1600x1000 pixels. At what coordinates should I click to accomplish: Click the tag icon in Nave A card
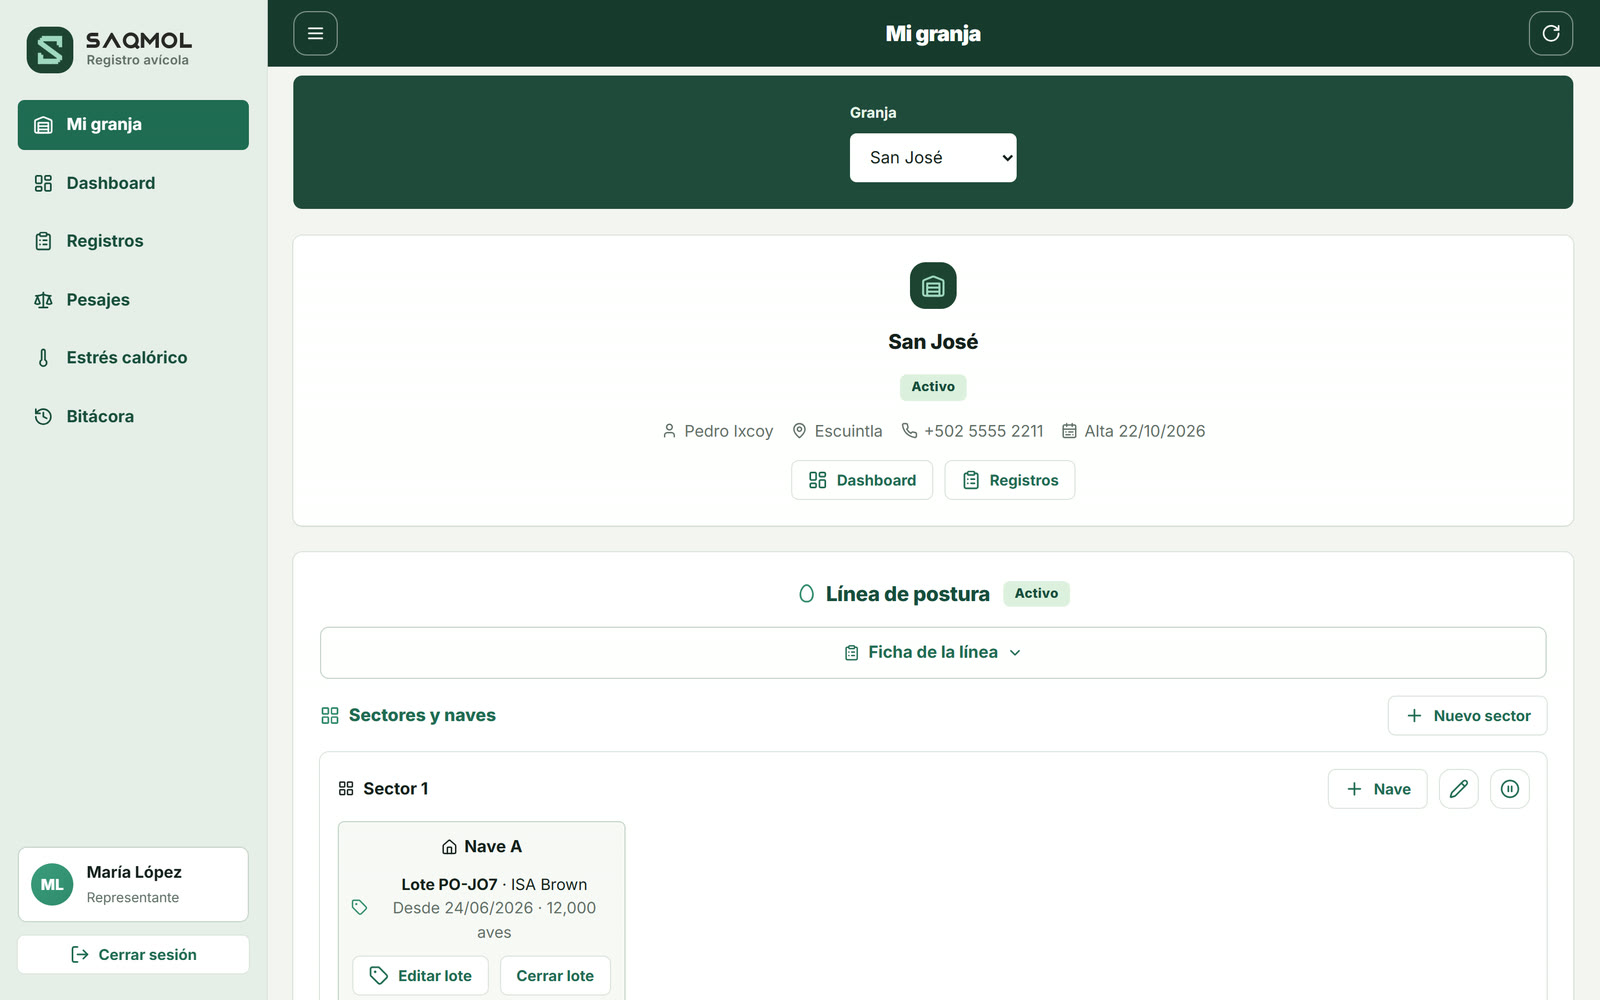click(x=360, y=908)
